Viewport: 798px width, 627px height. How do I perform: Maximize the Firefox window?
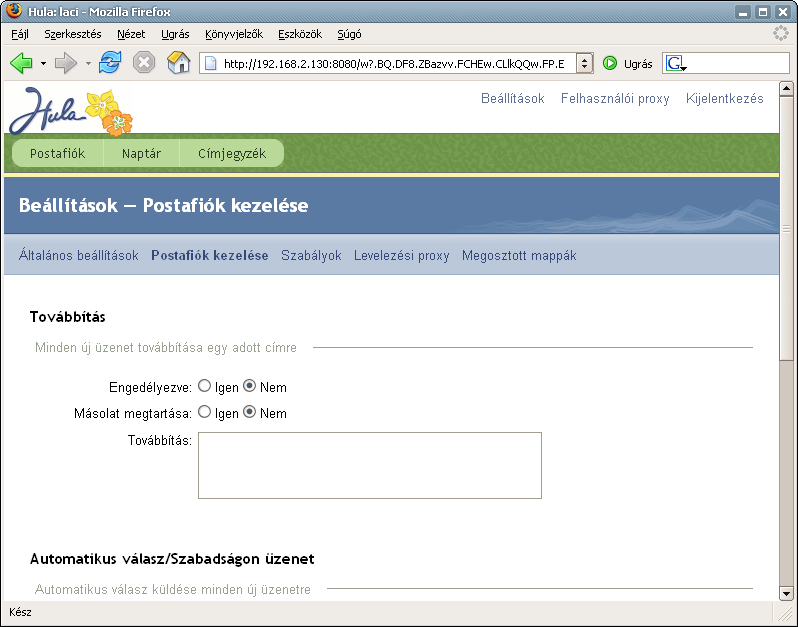pos(763,11)
